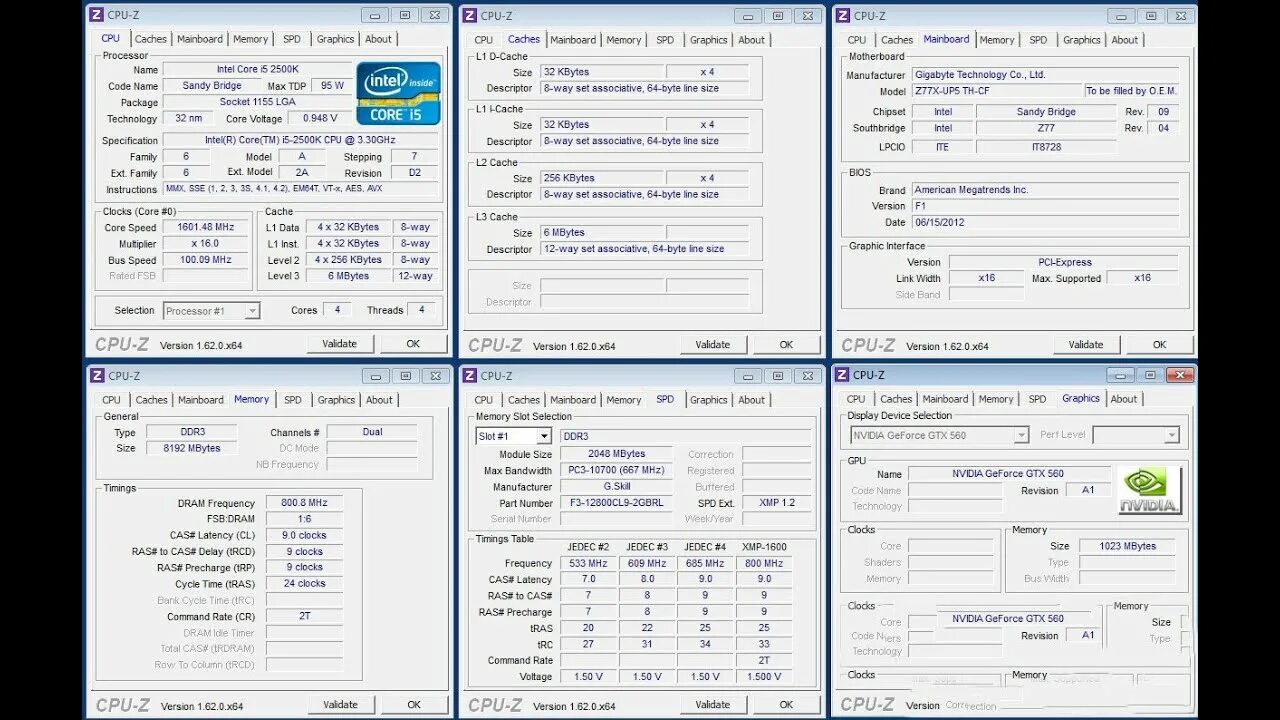The image size is (1280, 720).
Task: Switch to Graphics tab in the CPU tab window
Action: click(x=335, y=39)
